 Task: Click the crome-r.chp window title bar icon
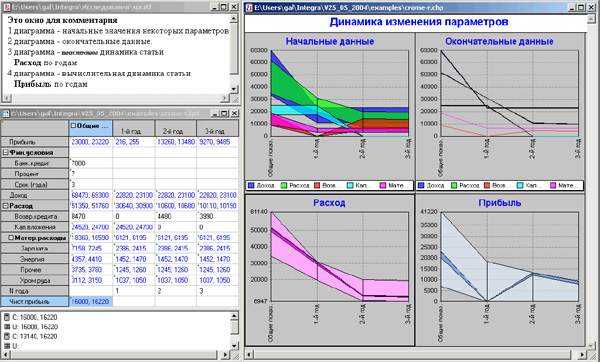click(x=249, y=7)
